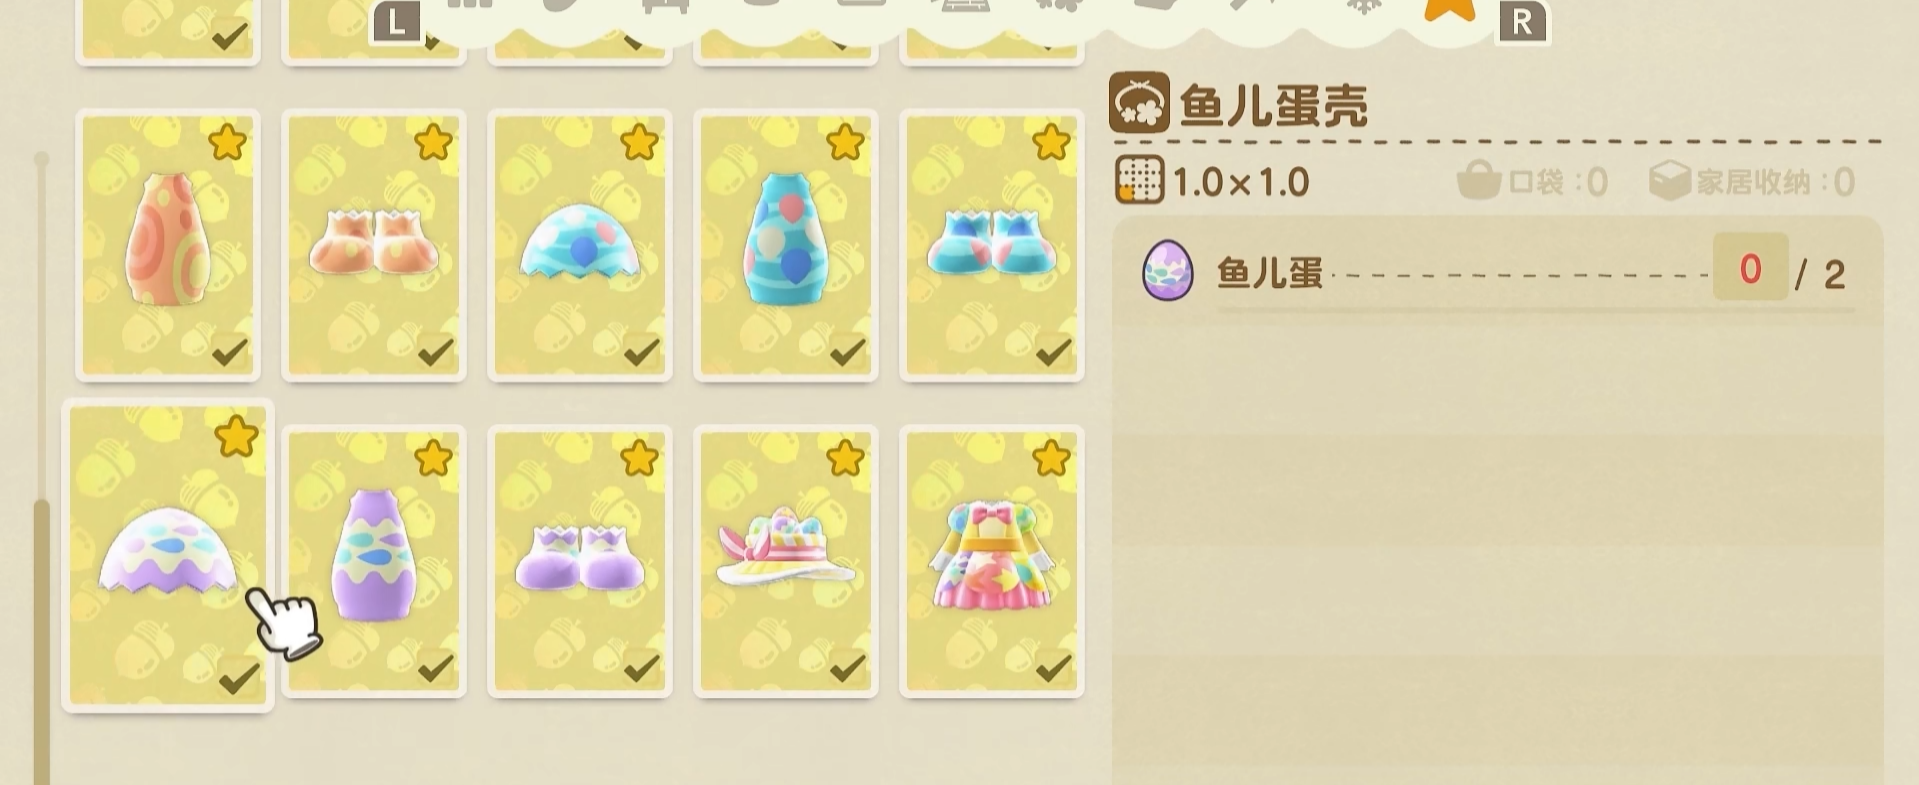This screenshot has width=1919, height=785.
Task: Pick the blue balloon egg dress card
Action: (786, 246)
